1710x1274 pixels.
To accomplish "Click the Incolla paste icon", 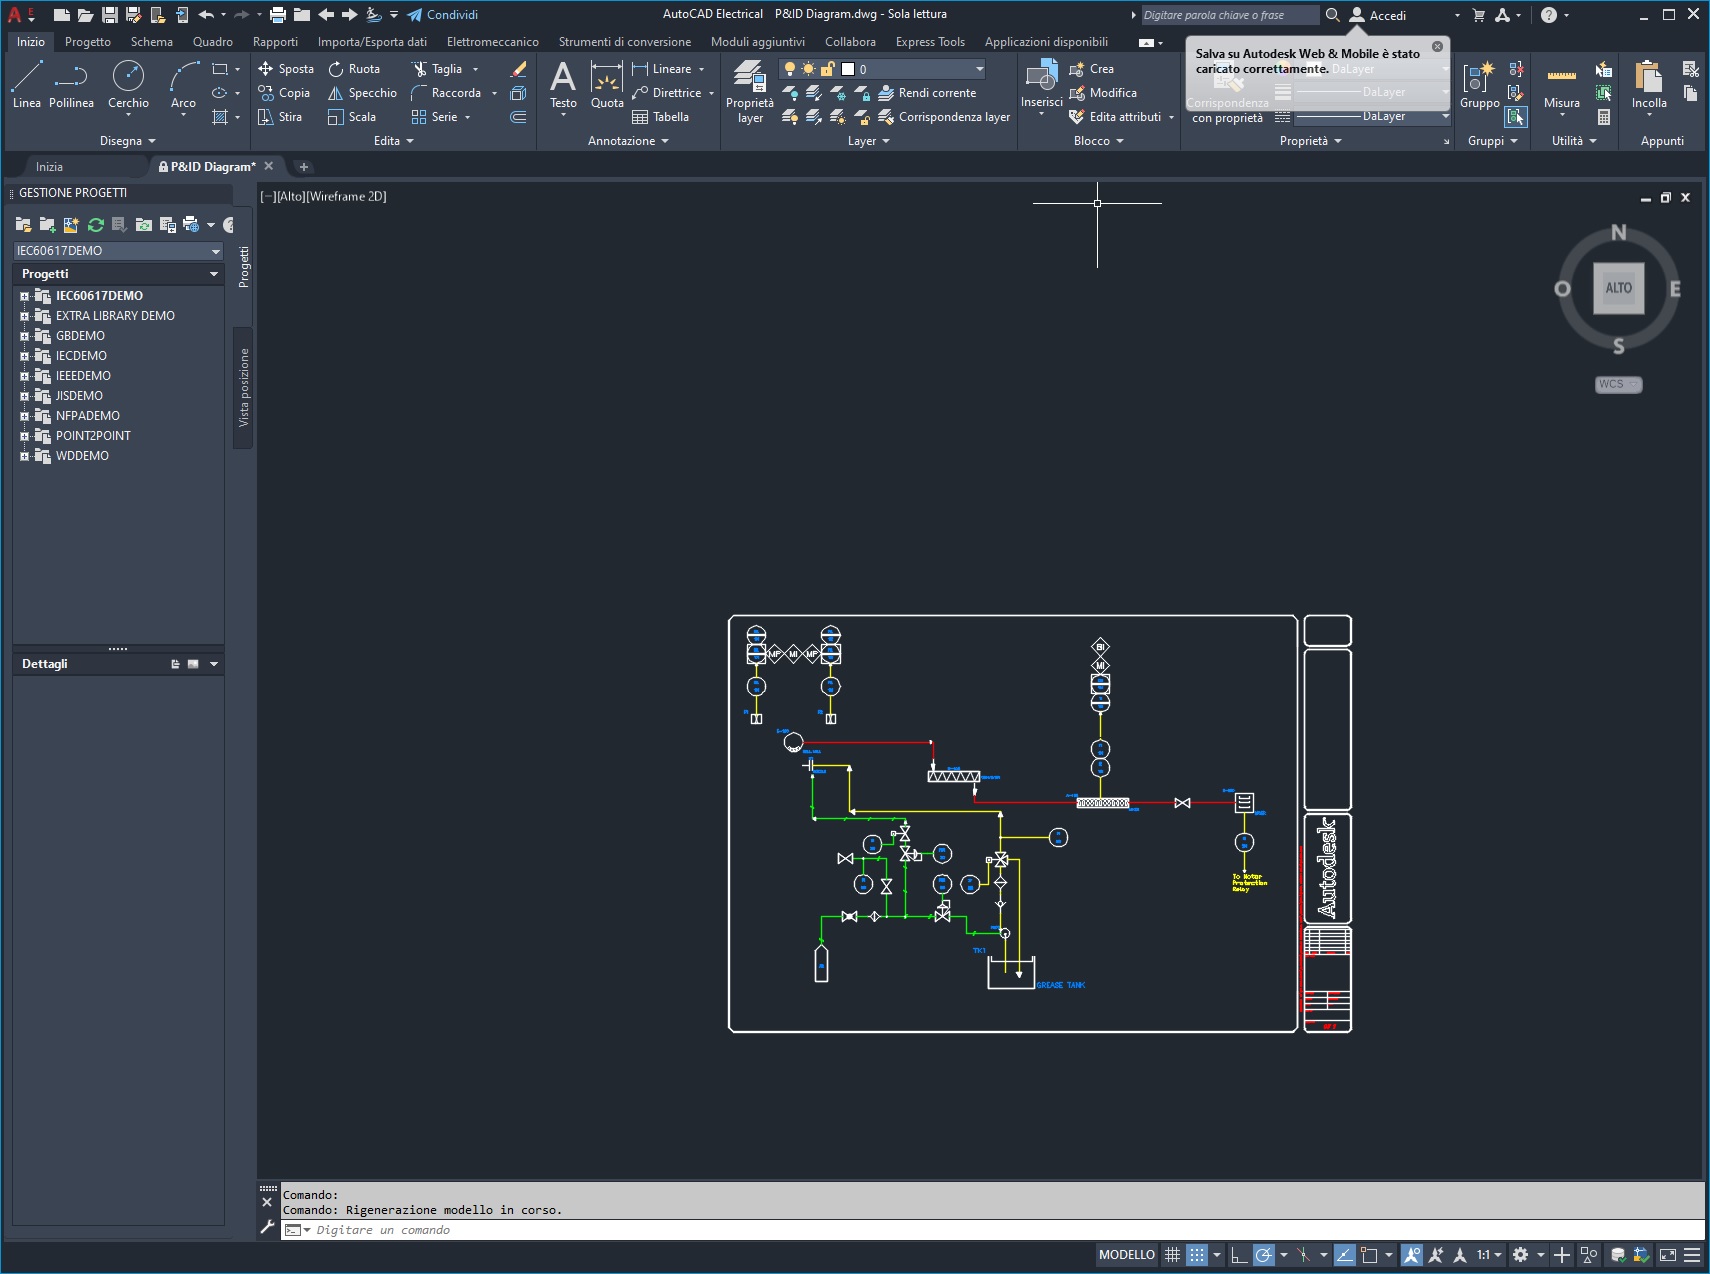I will (1649, 85).
